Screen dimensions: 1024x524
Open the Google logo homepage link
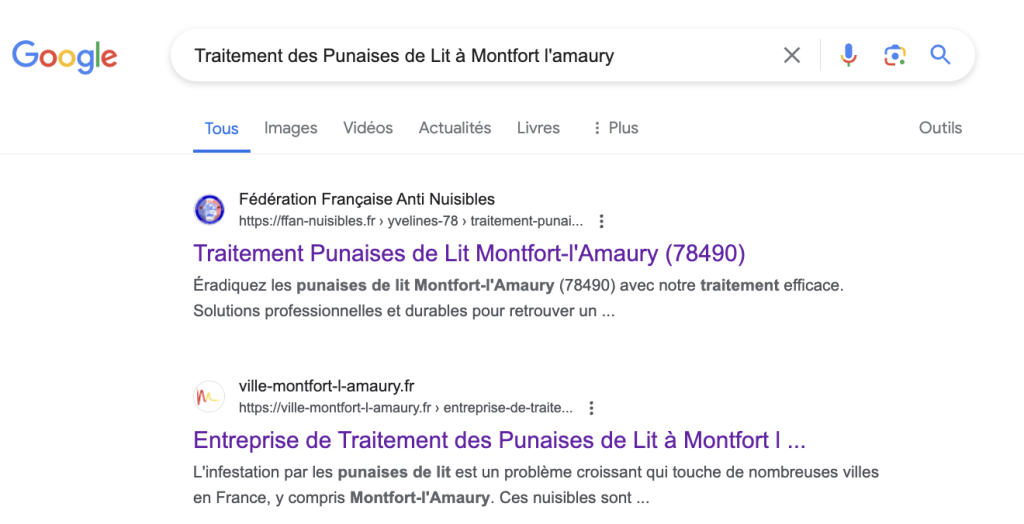pyautogui.click(x=65, y=56)
